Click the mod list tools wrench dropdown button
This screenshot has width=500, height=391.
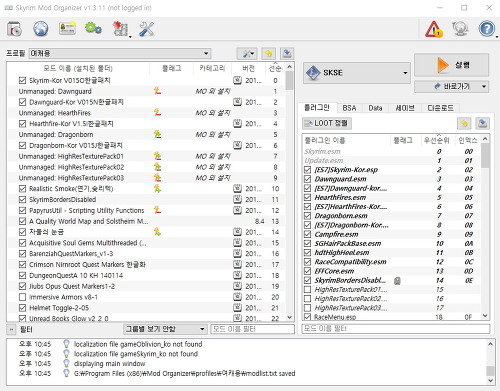tap(247, 53)
